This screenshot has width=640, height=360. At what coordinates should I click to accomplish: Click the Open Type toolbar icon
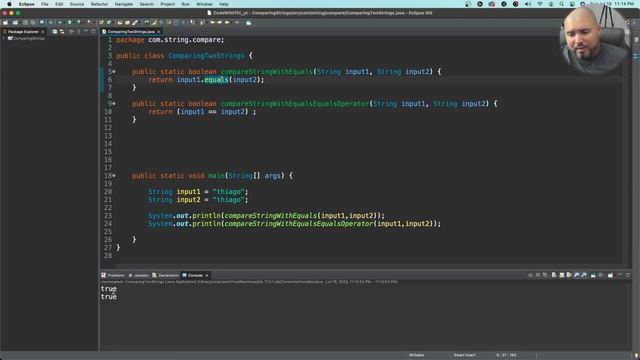point(120,22)
